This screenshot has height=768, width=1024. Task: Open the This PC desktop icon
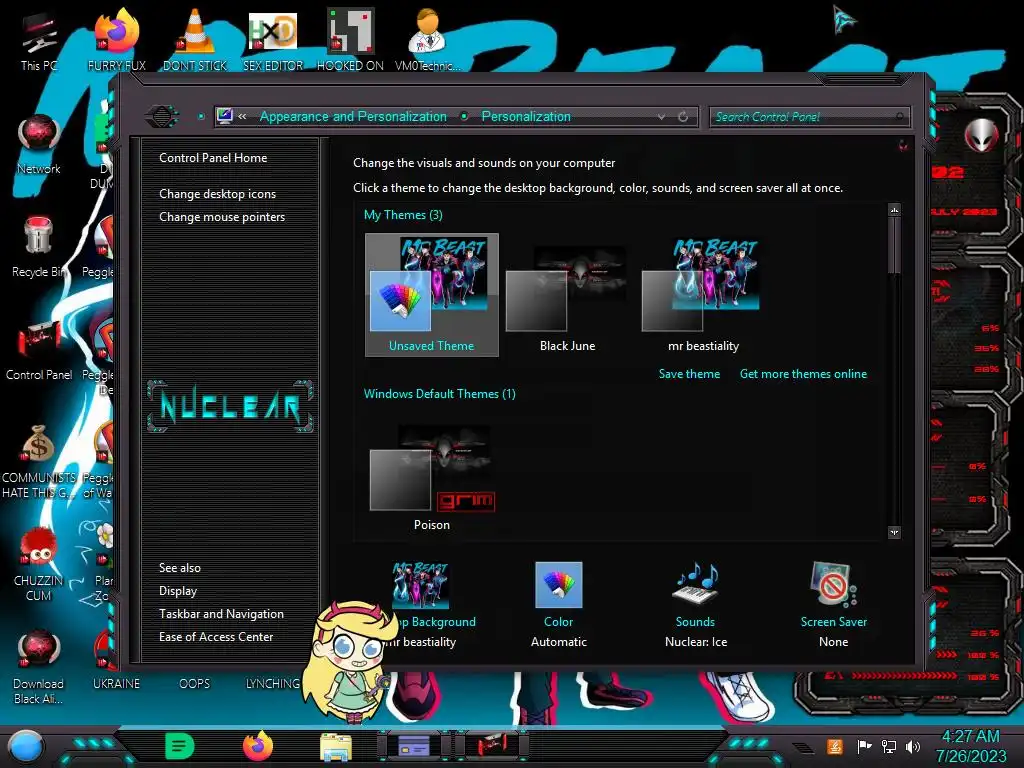(x=39, y=40)
